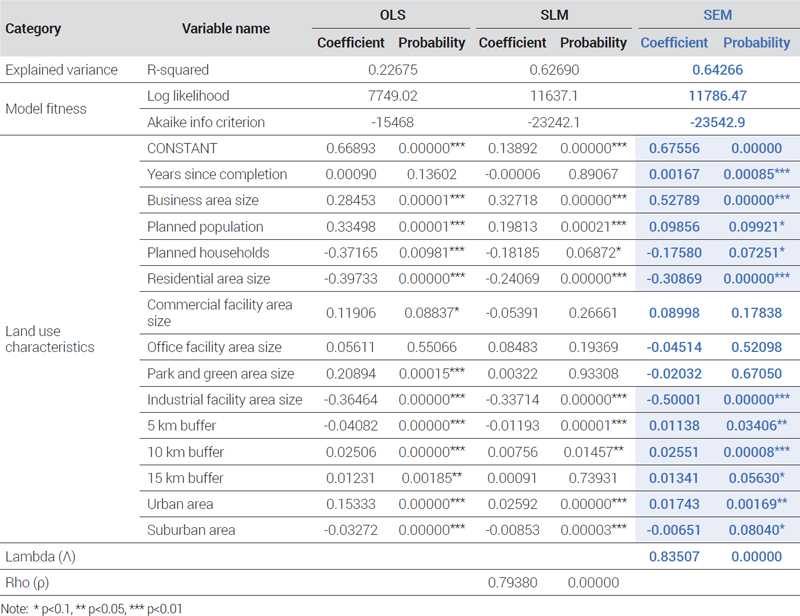Click SEM Probability subheader
Image resolution: width=800 pixels, height=616 pixels.
(757, 43)
